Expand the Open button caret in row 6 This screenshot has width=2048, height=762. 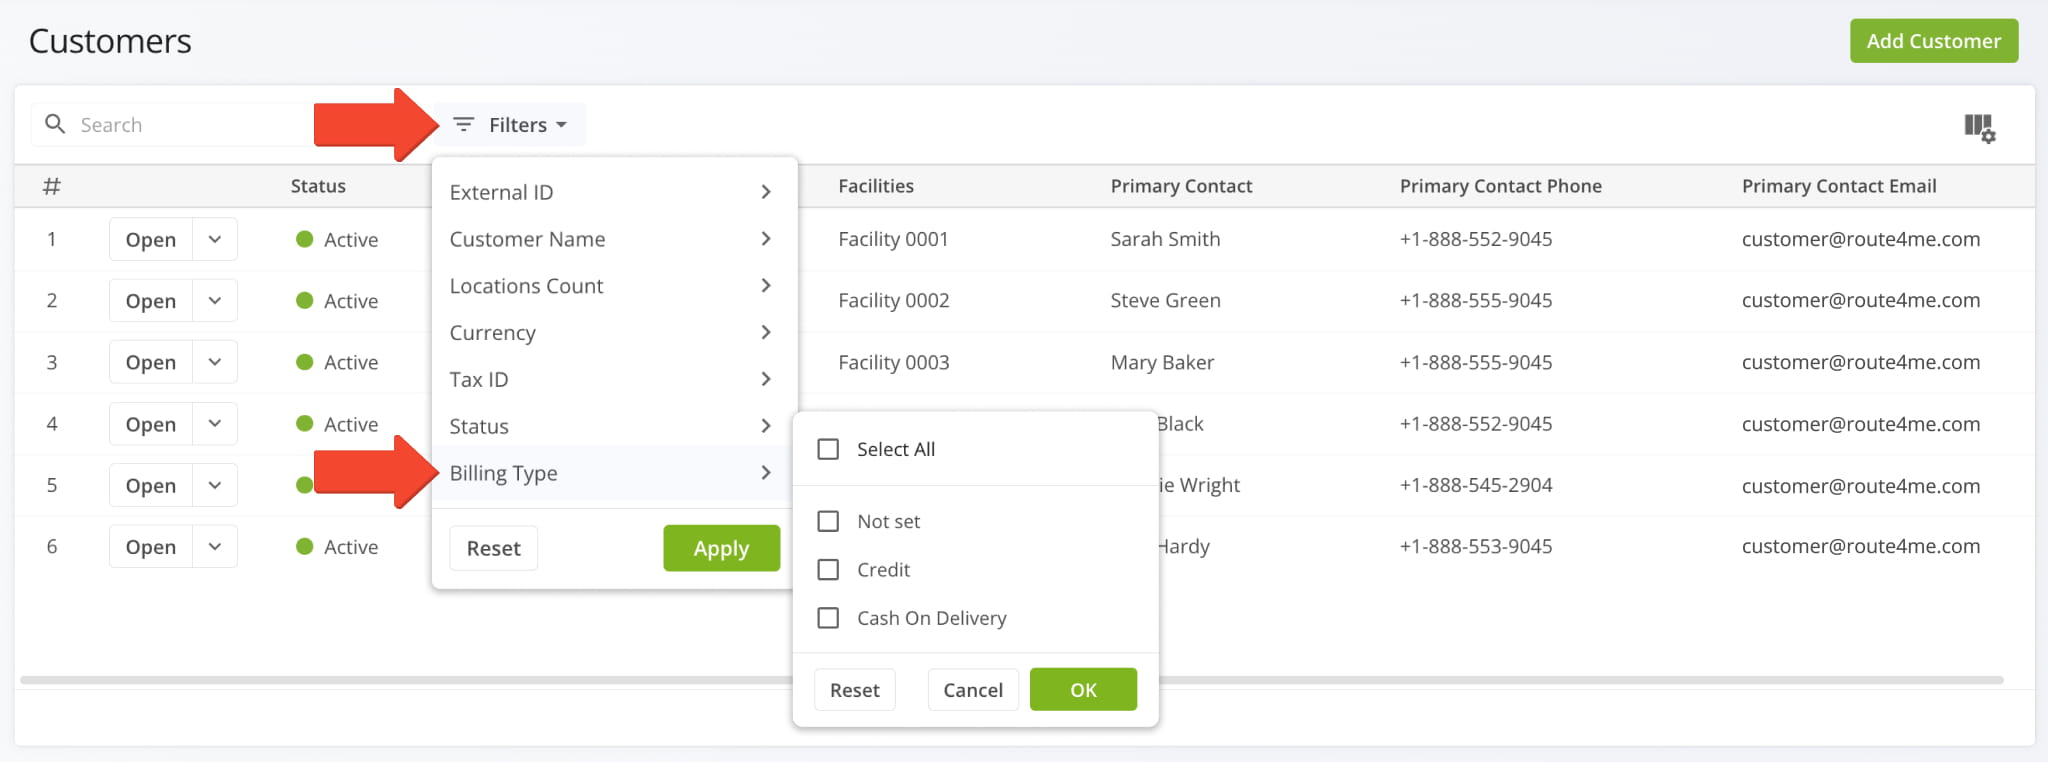point(215,547)
